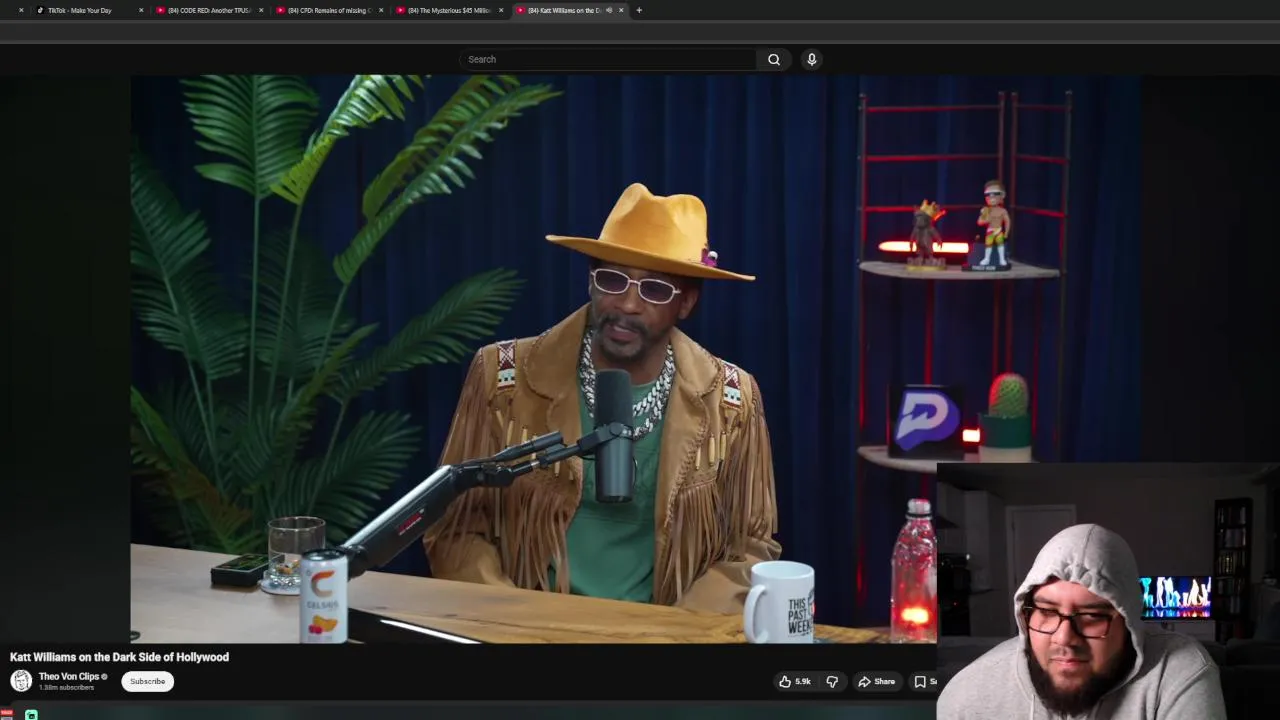Click the 1.38m subscribers count text
The image size is (1280, 720).
pos(66,688)
